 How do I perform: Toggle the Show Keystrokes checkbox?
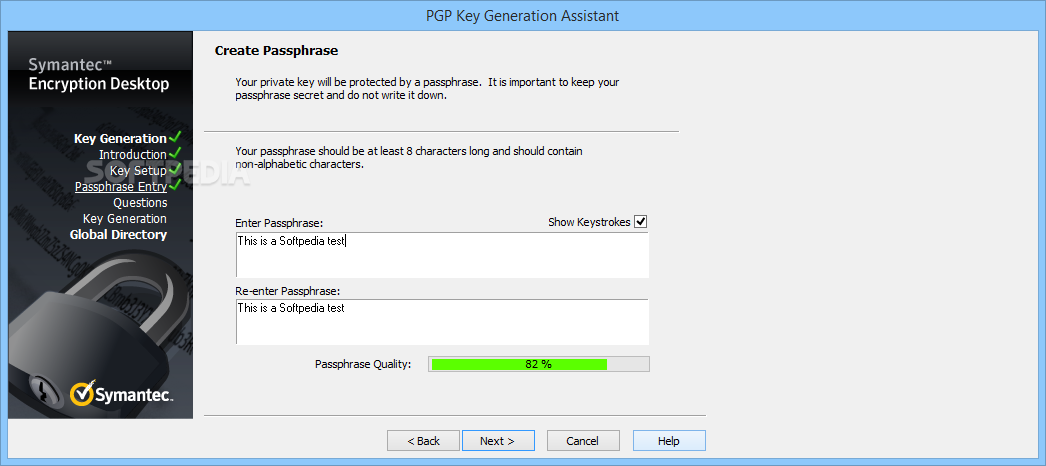point(641,222)
